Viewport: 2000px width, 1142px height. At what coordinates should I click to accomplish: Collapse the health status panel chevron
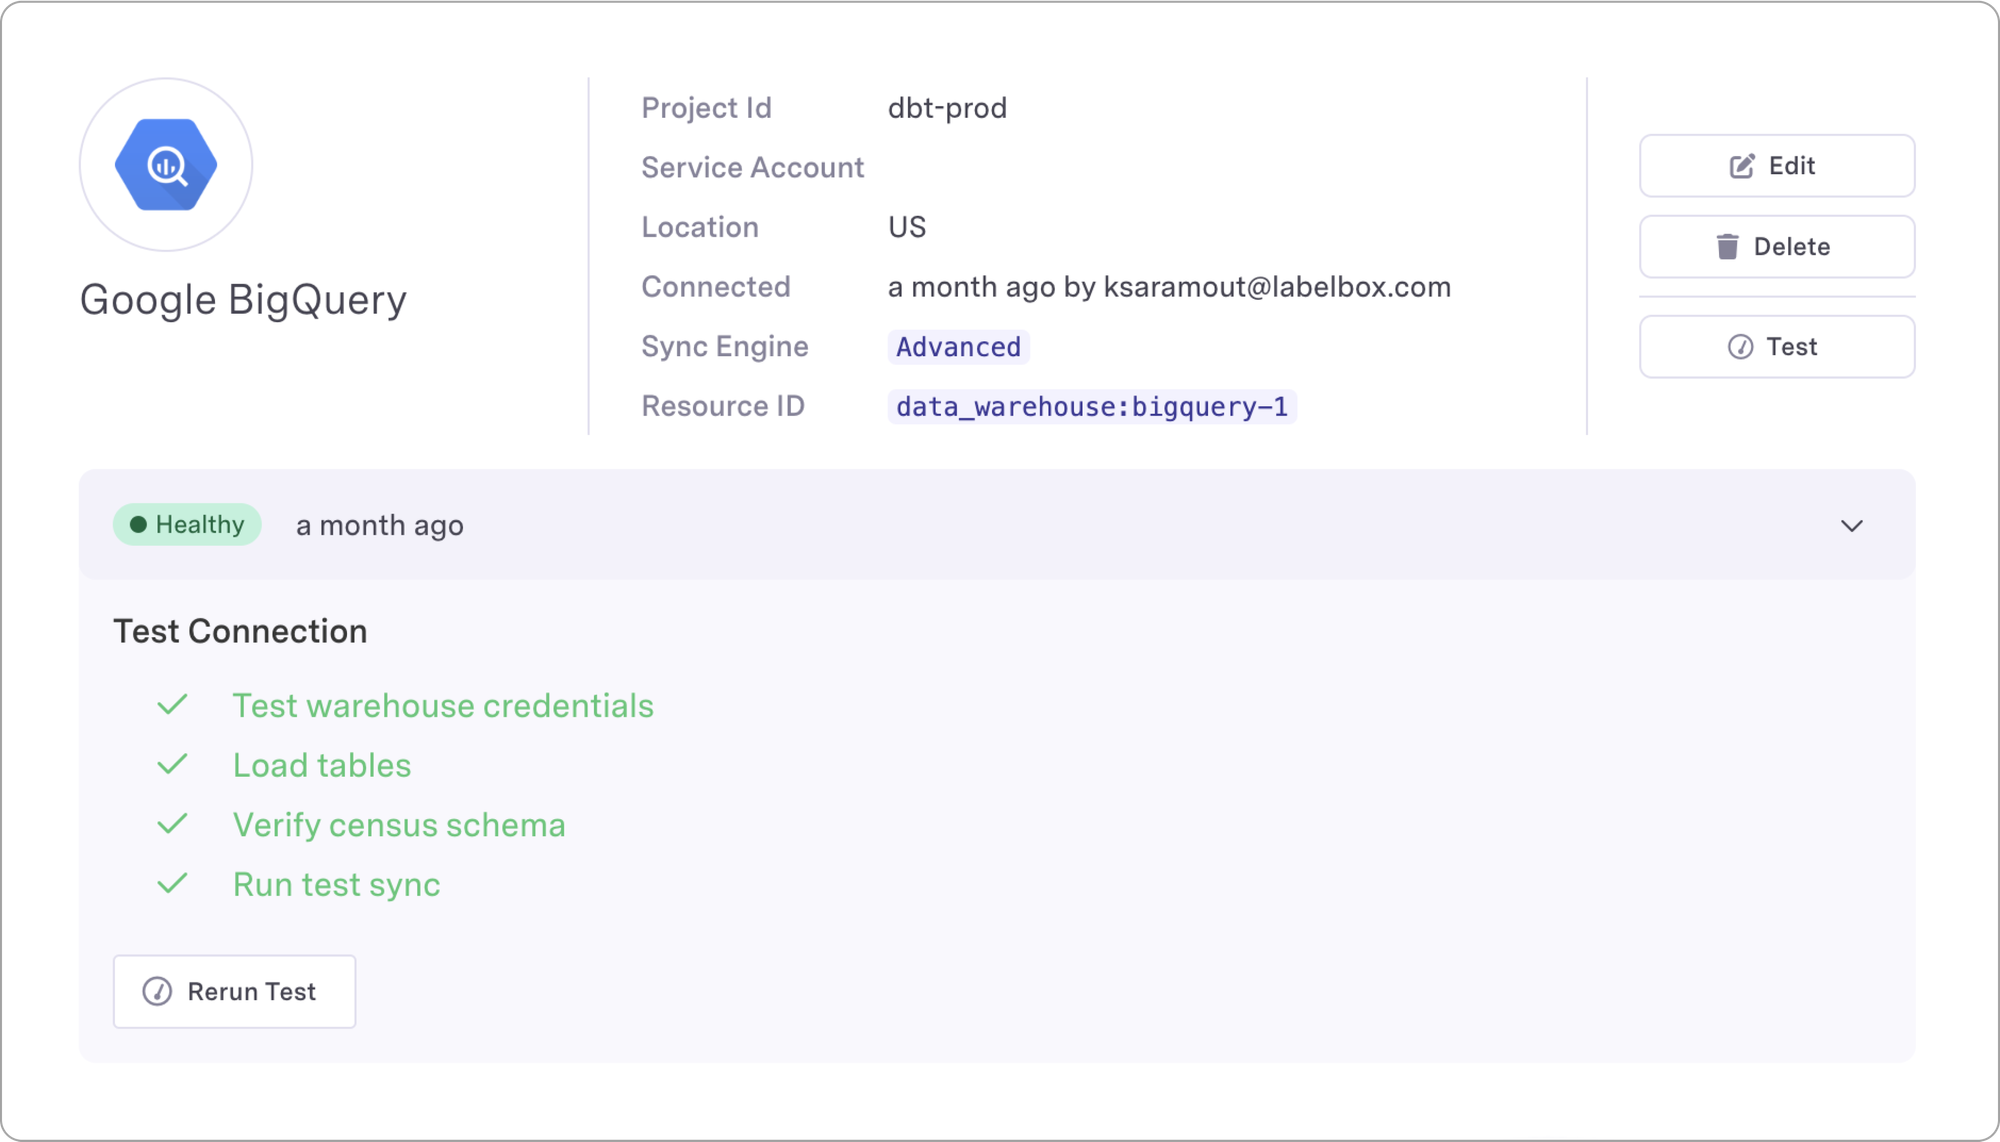point(1851,526)
